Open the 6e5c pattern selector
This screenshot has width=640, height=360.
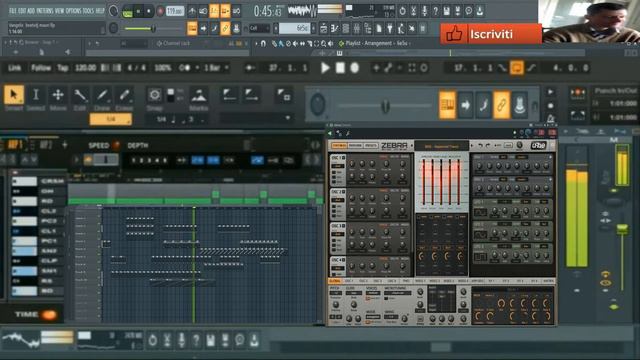(296, 28)
